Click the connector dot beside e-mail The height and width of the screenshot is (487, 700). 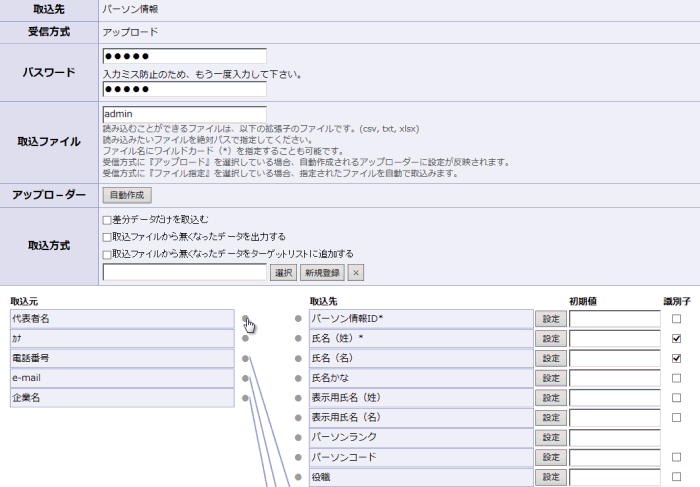245,378
